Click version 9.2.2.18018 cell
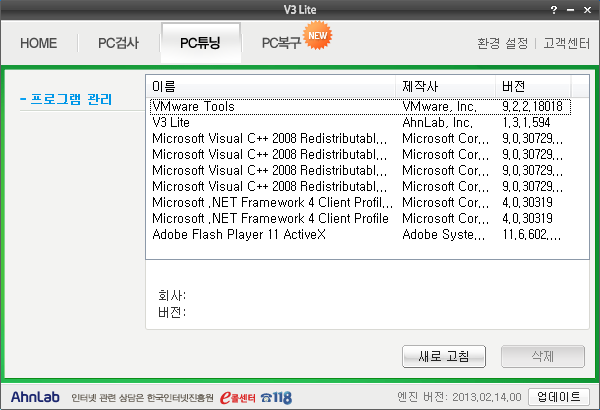This screenshot has height=410, width=600. coord(532,106)
